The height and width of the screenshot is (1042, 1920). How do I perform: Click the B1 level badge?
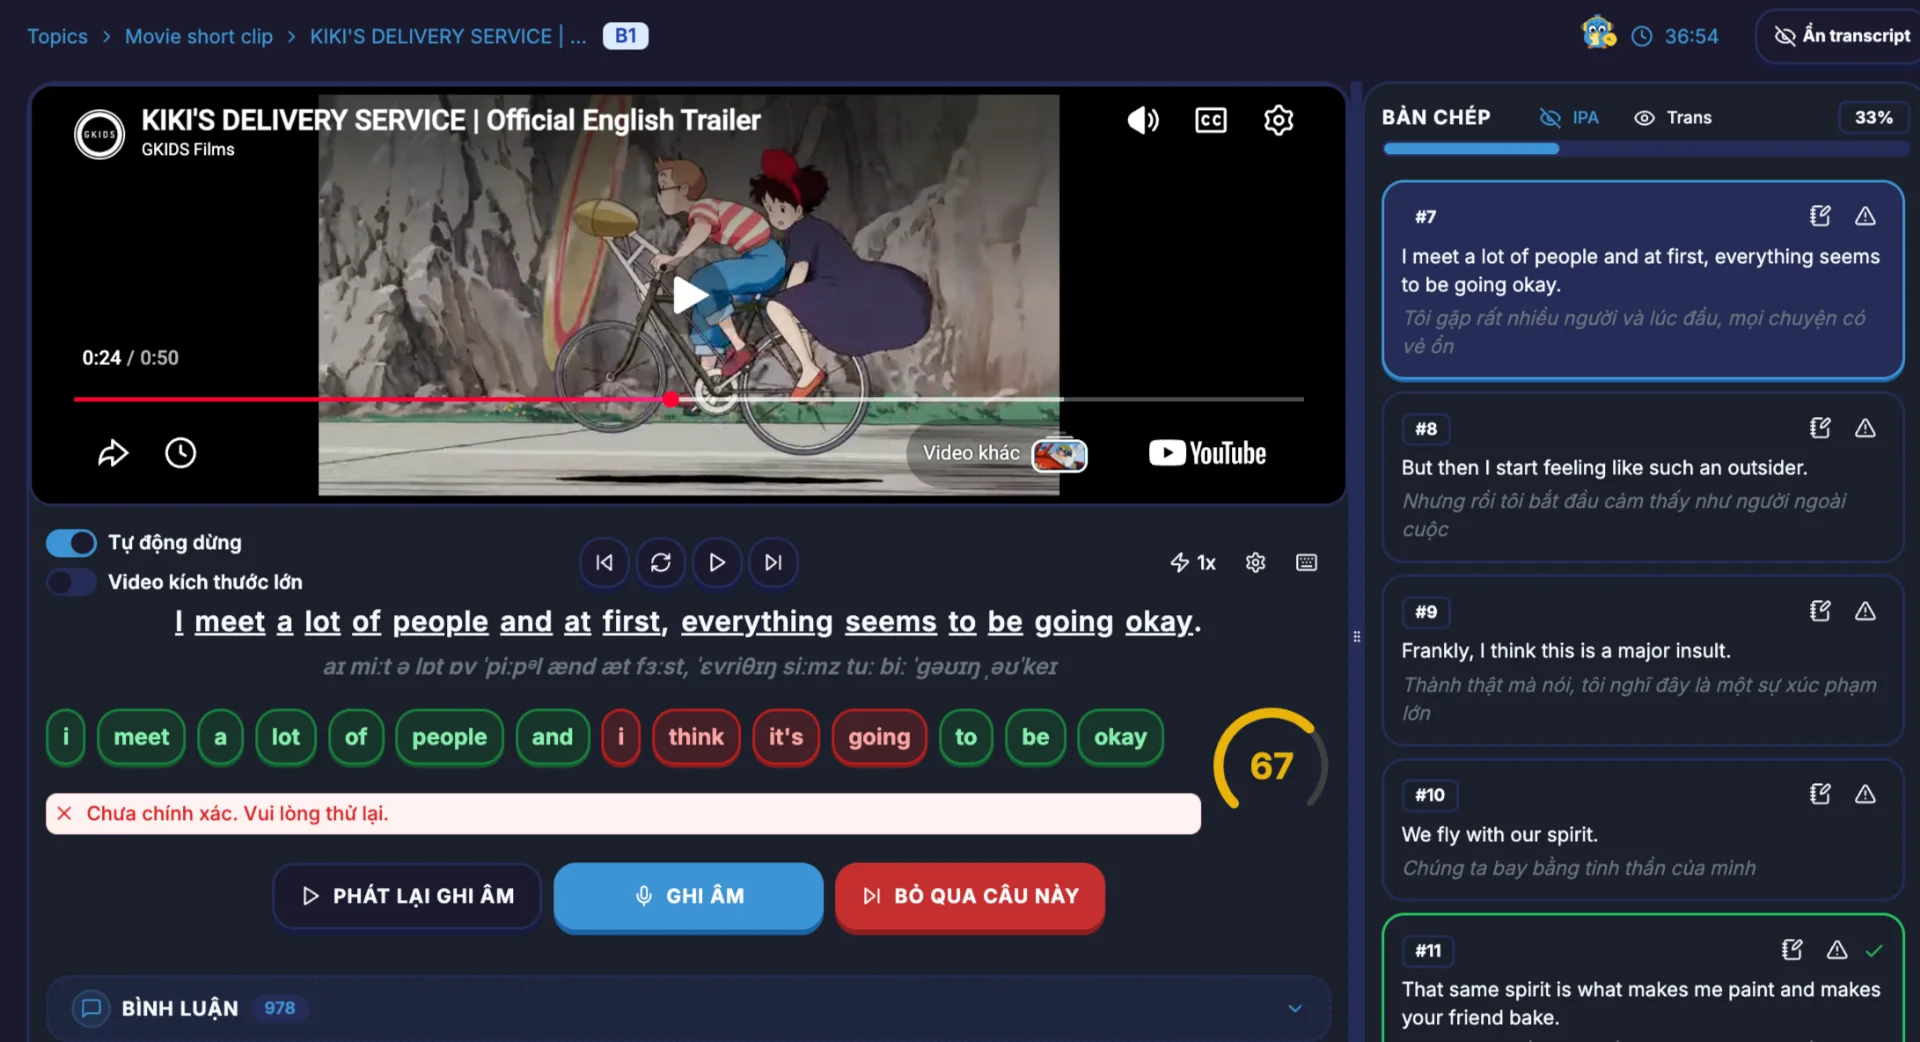[625, 36]
